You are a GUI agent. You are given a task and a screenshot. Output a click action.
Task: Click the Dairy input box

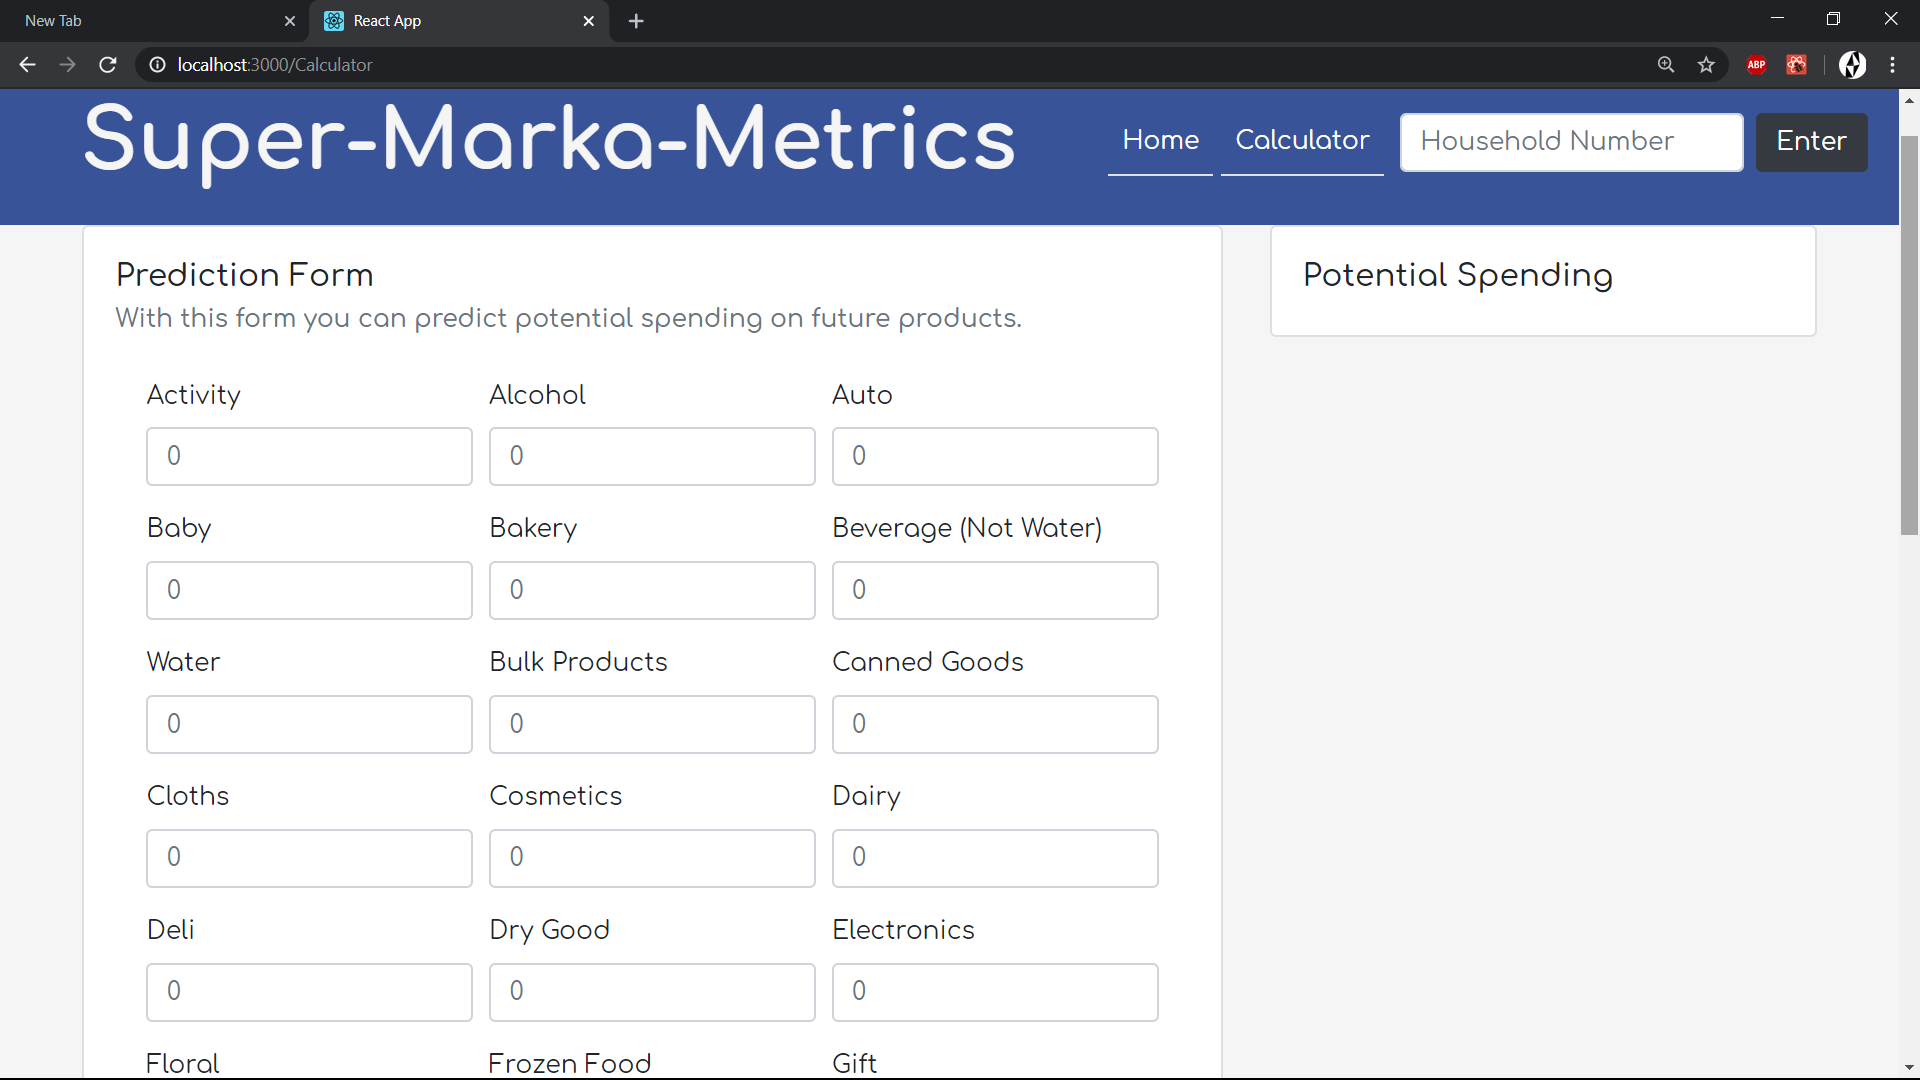point(995,858)
